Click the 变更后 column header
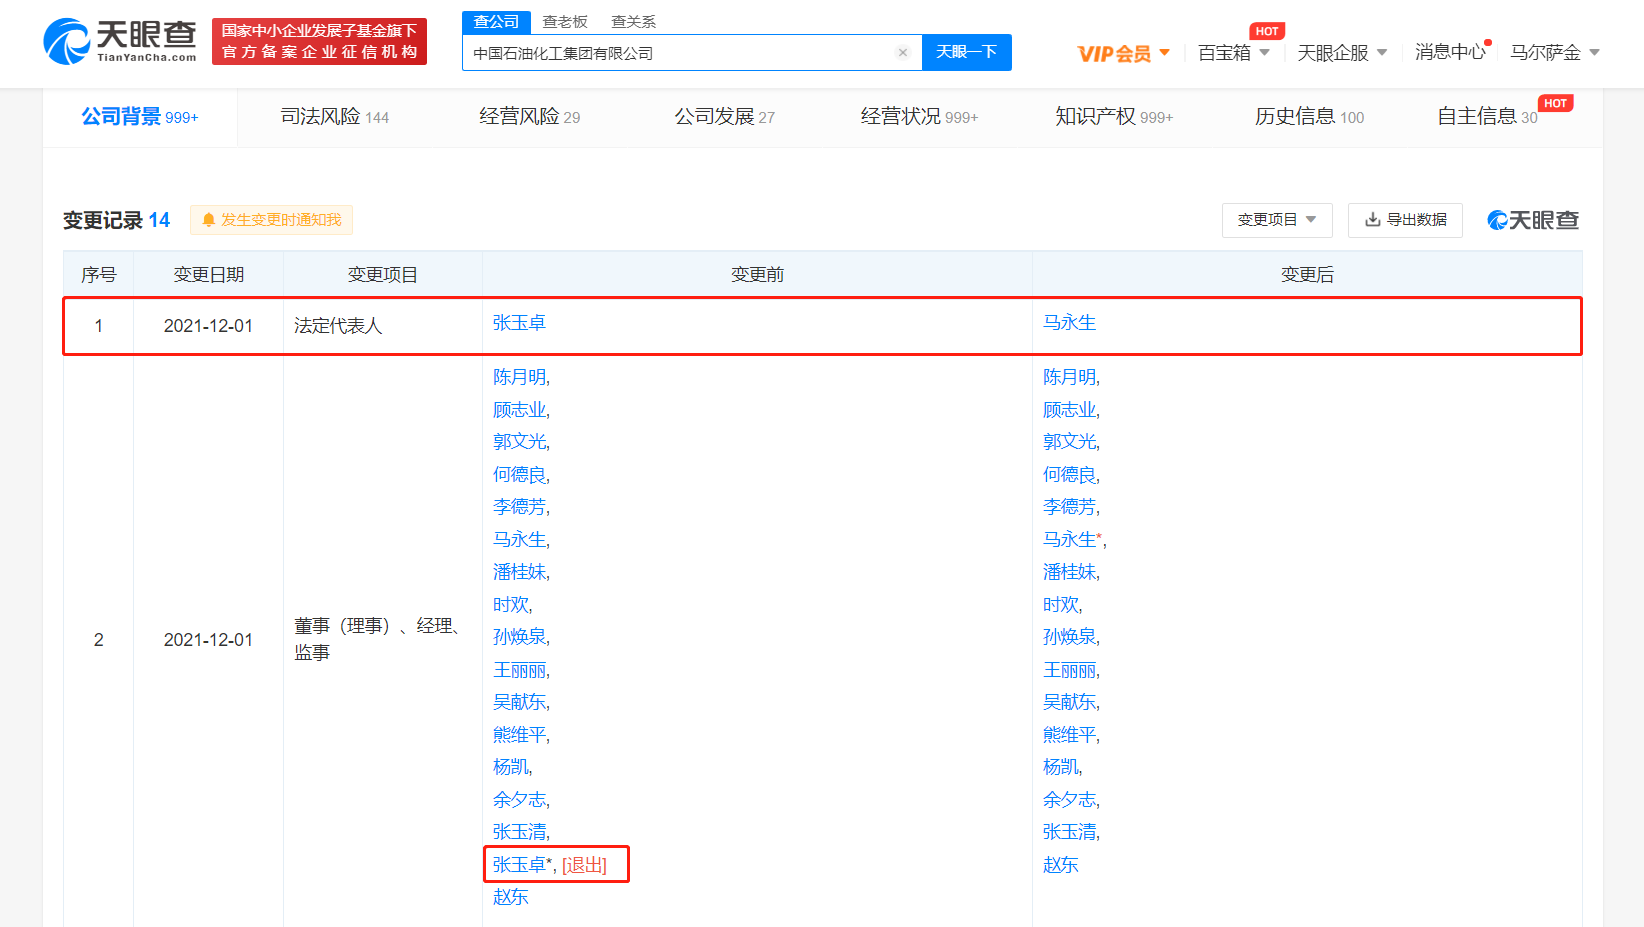The width and height of the screenshot is (1644, 927). (1307, 274)
